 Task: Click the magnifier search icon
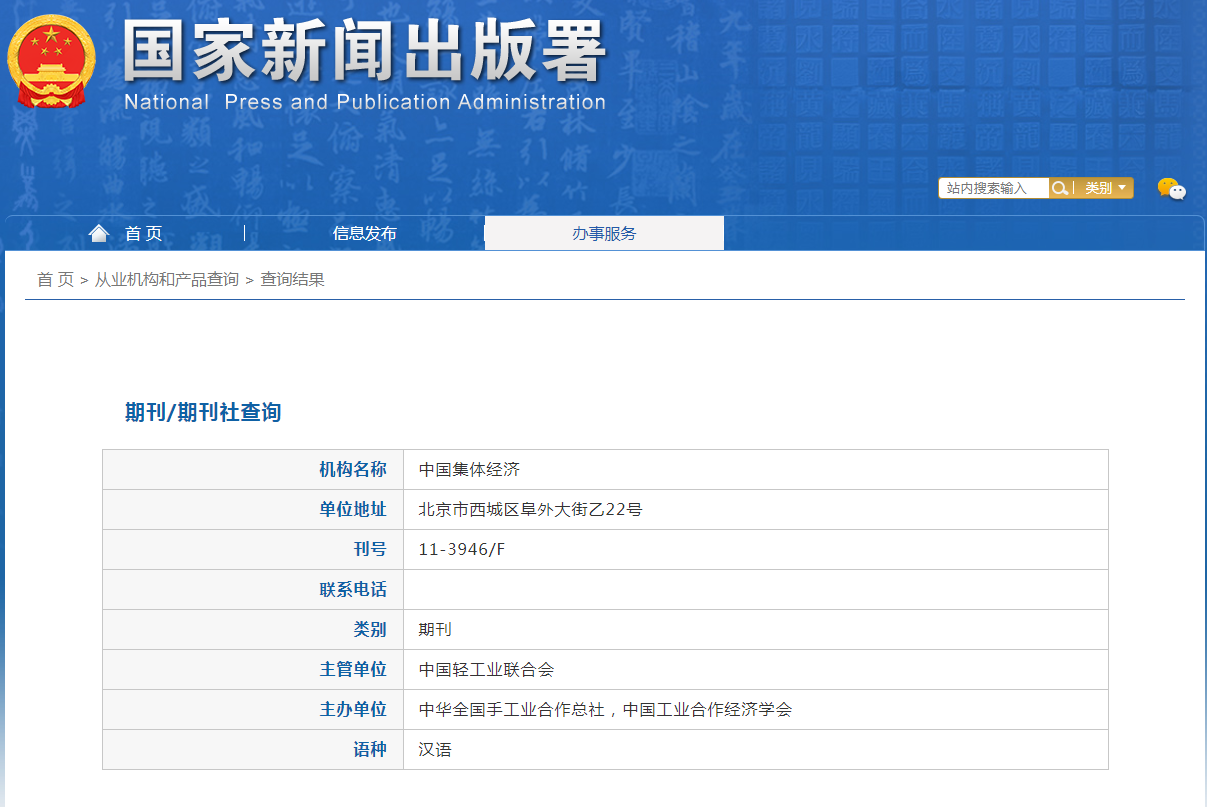point(1060,188)
